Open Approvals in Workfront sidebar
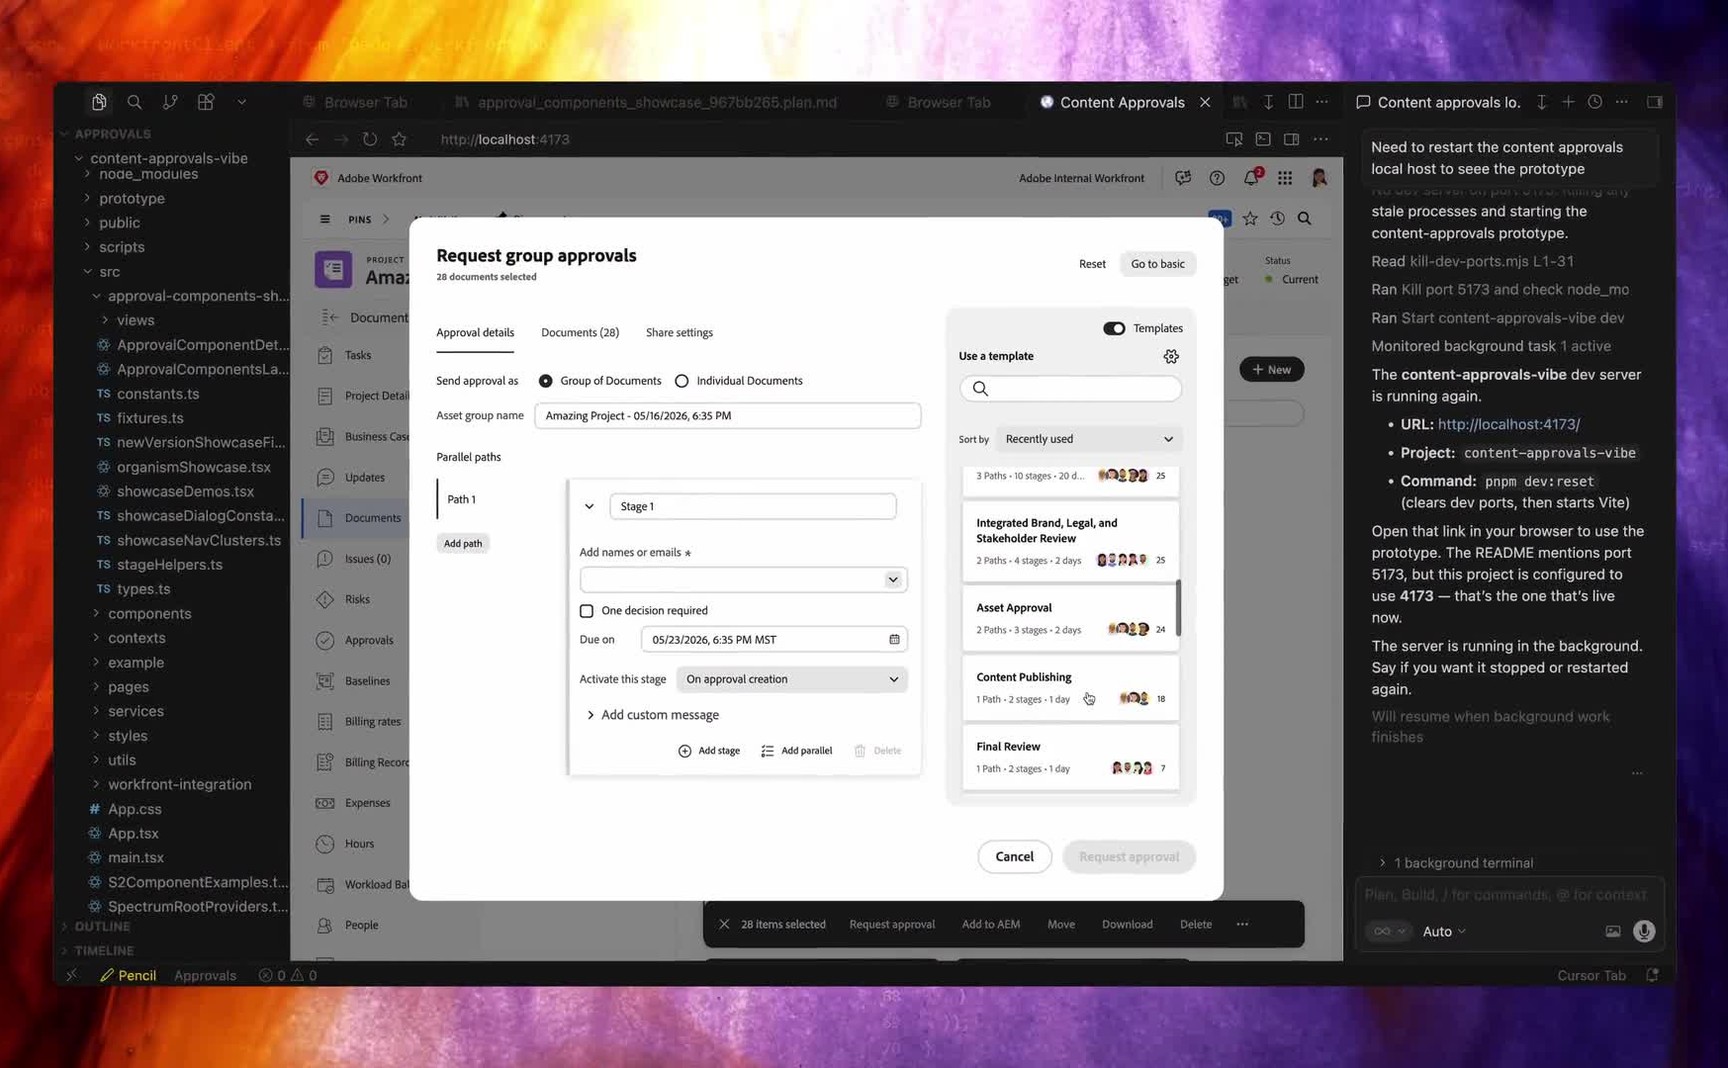The height and width of the screenshot is (1068, 1728). click(x=368, y=640)
